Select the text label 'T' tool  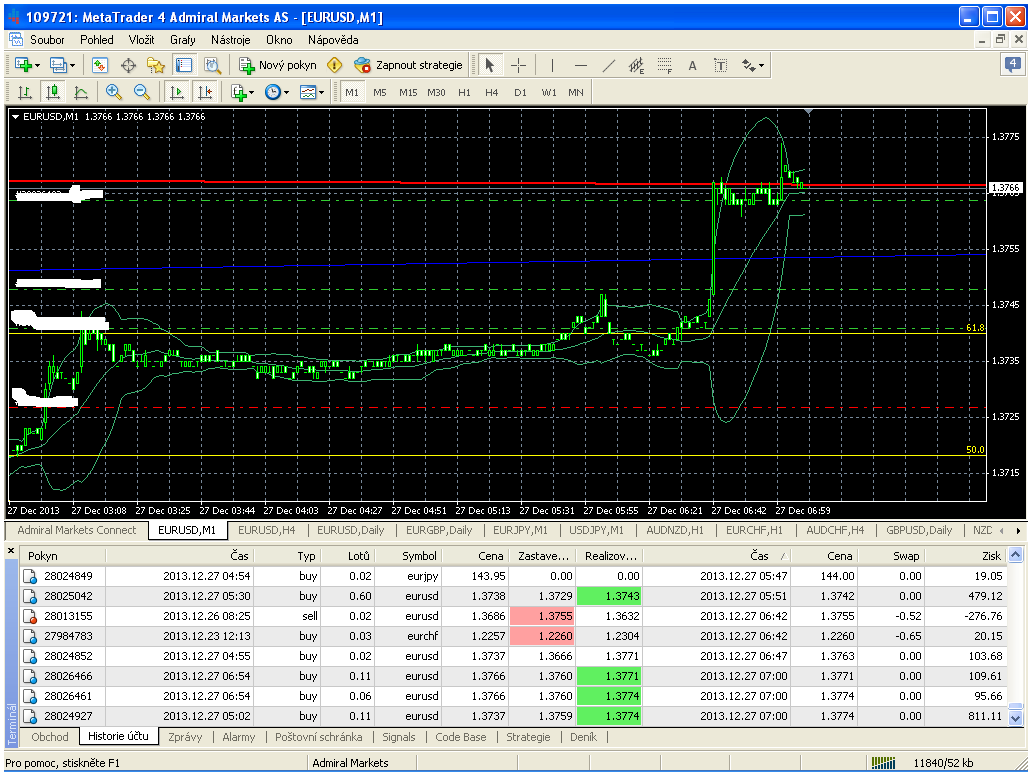click(721, 65)
